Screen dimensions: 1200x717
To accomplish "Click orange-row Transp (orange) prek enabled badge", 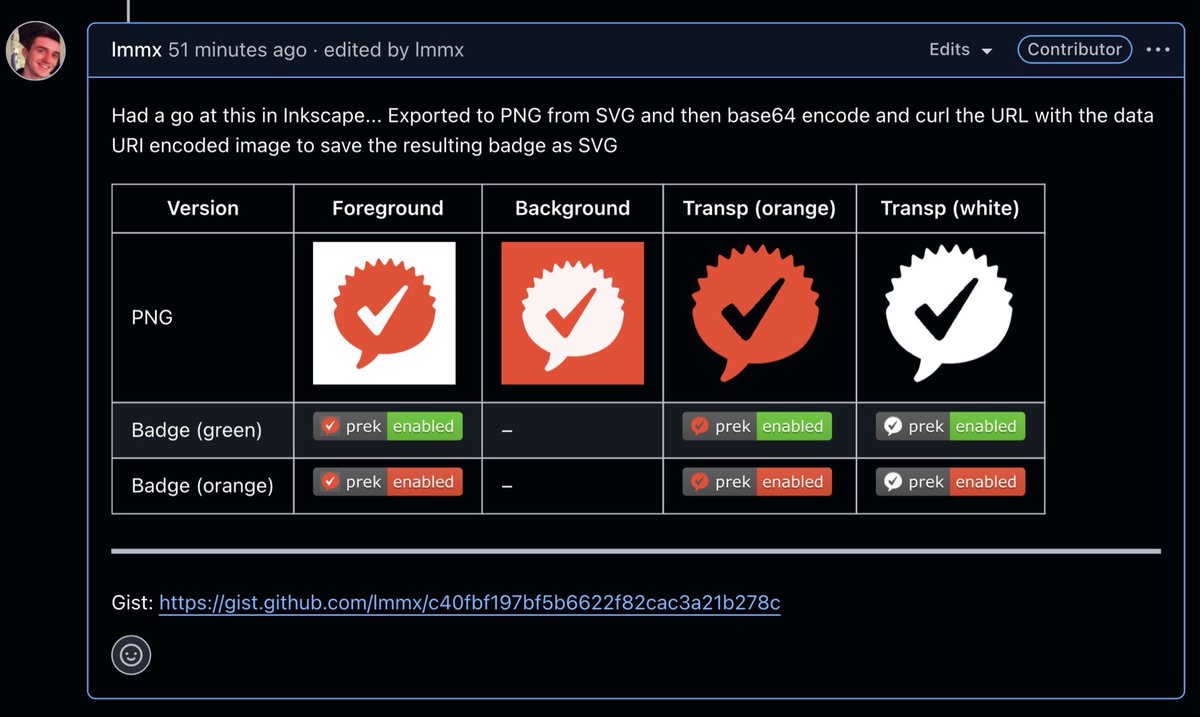I will [757, 482].
